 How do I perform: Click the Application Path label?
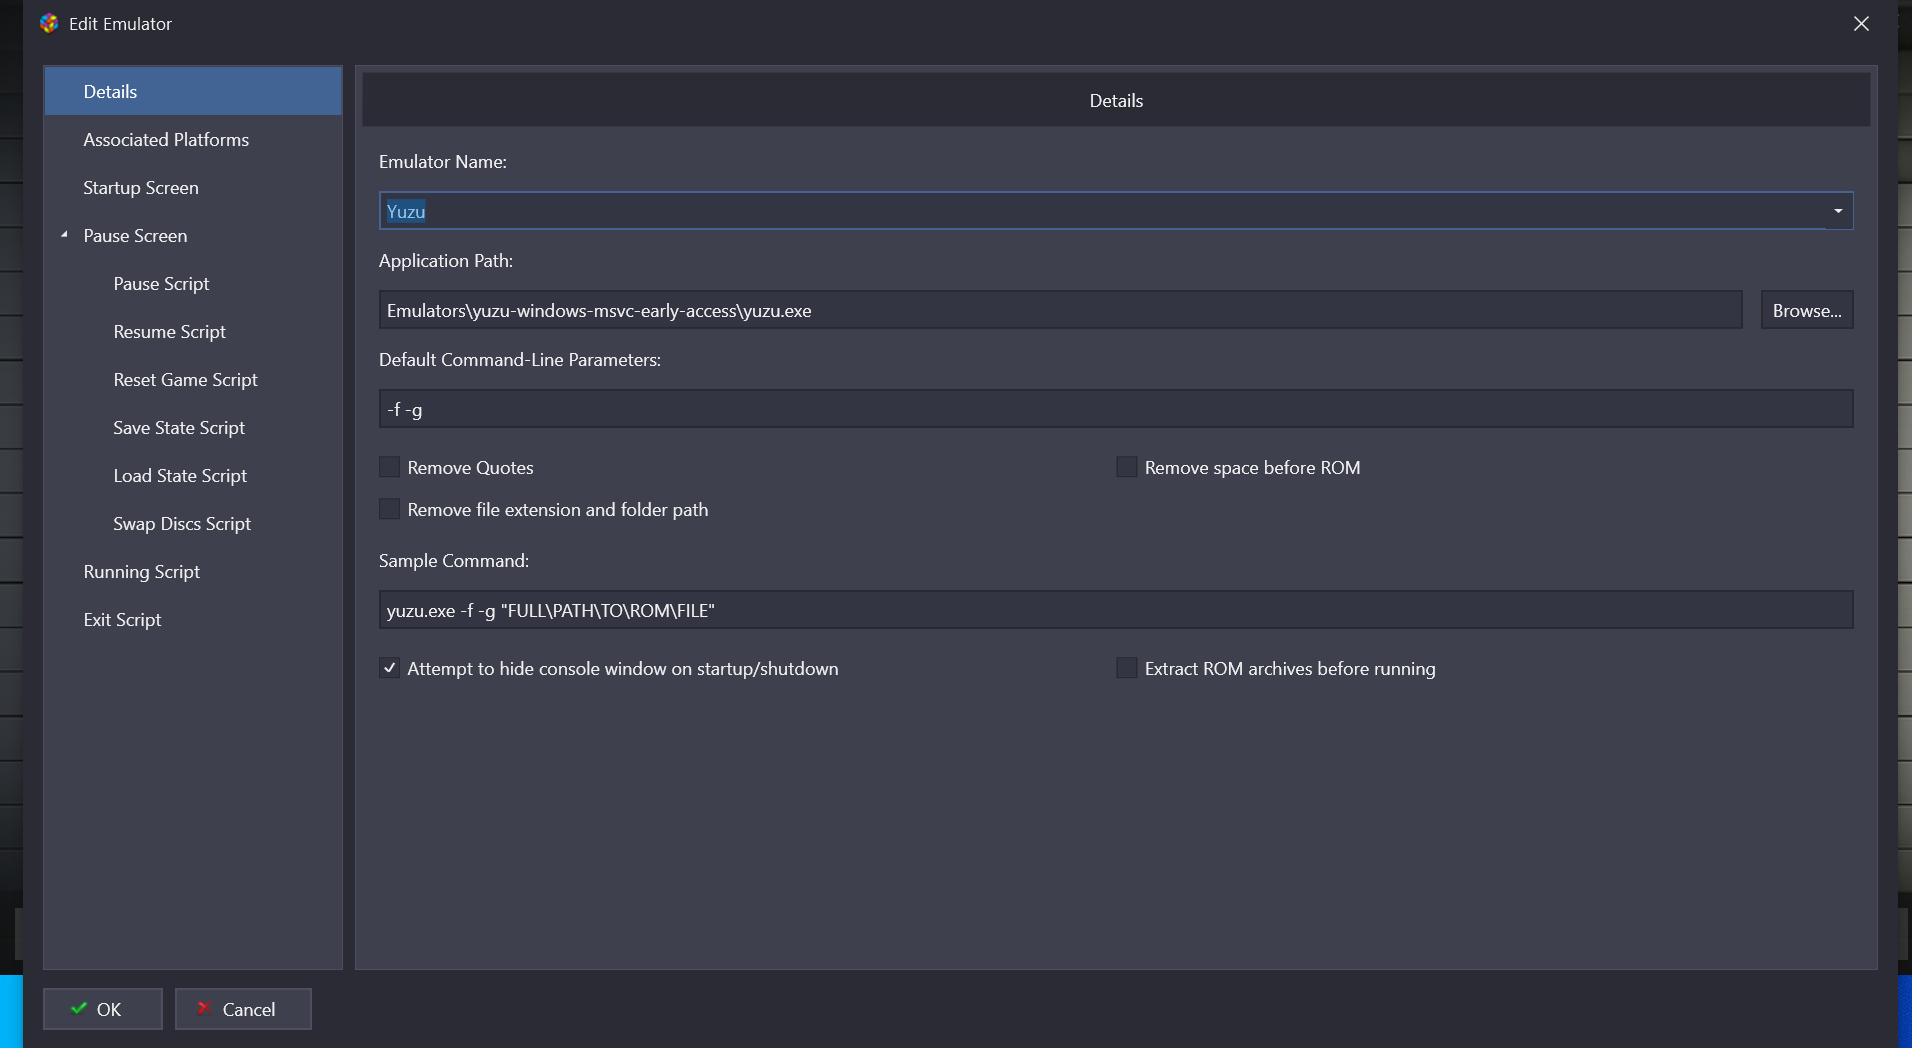pos(445,260)
